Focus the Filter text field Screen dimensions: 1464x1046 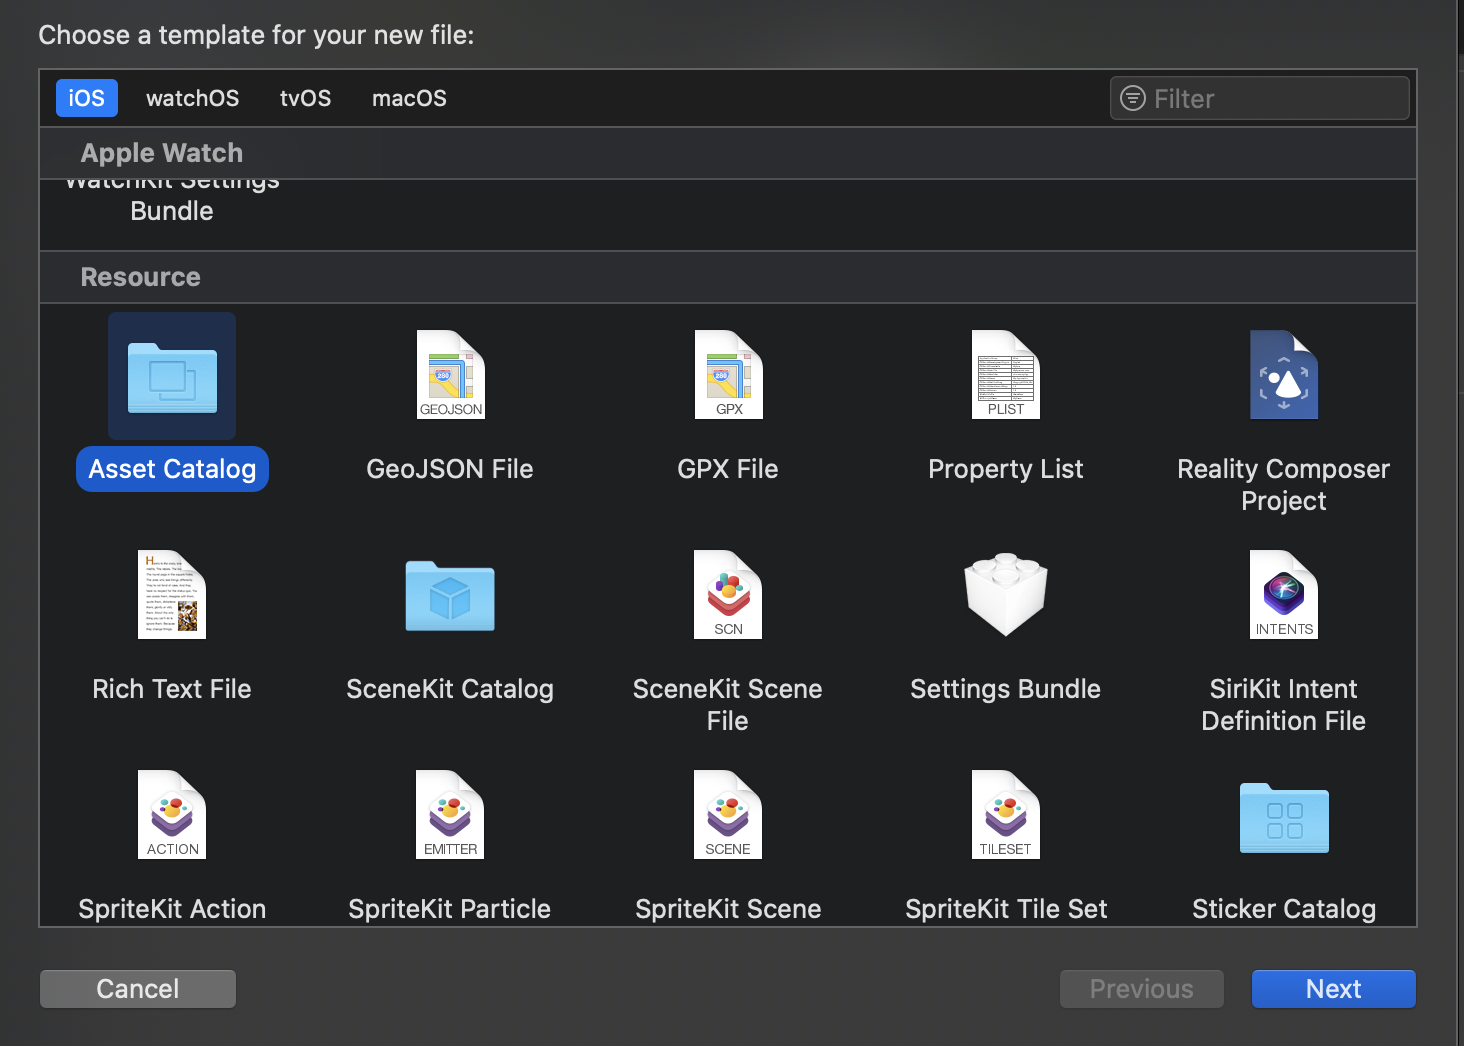[1260, 98]
